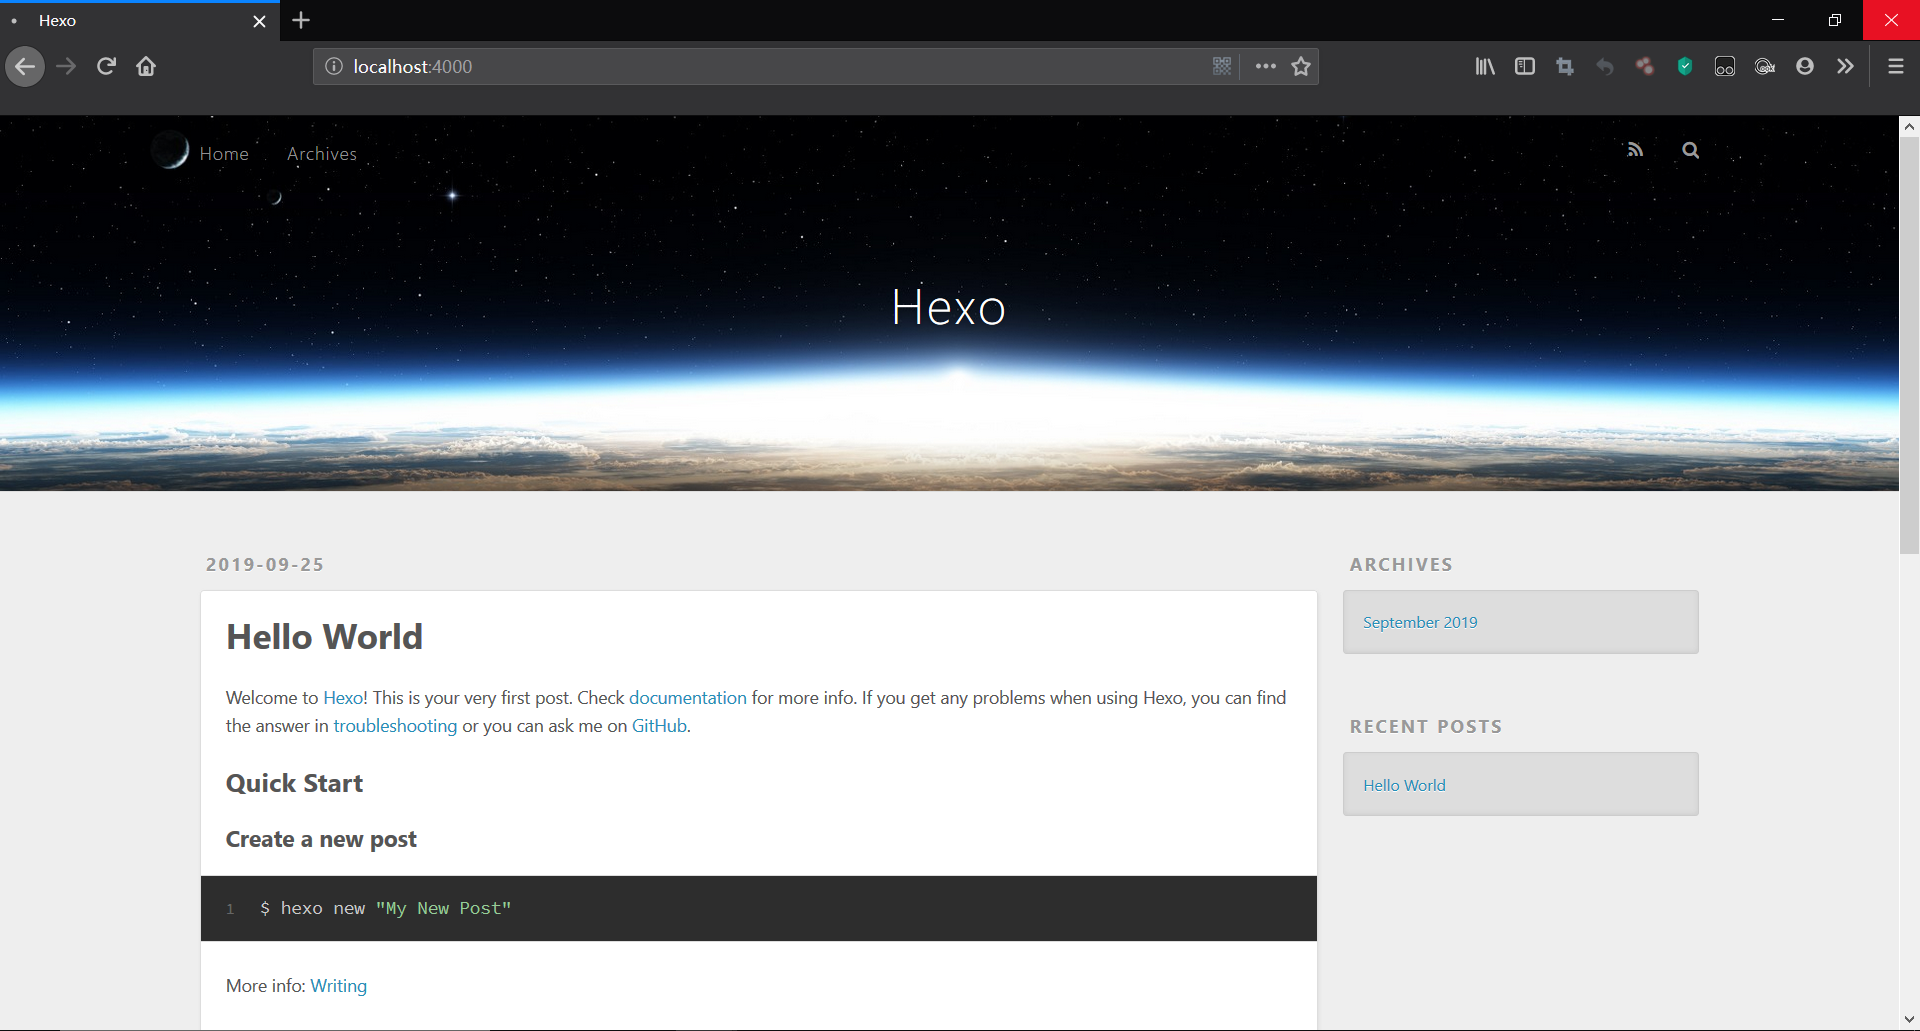Select the Hexo tab

(140, 21)
